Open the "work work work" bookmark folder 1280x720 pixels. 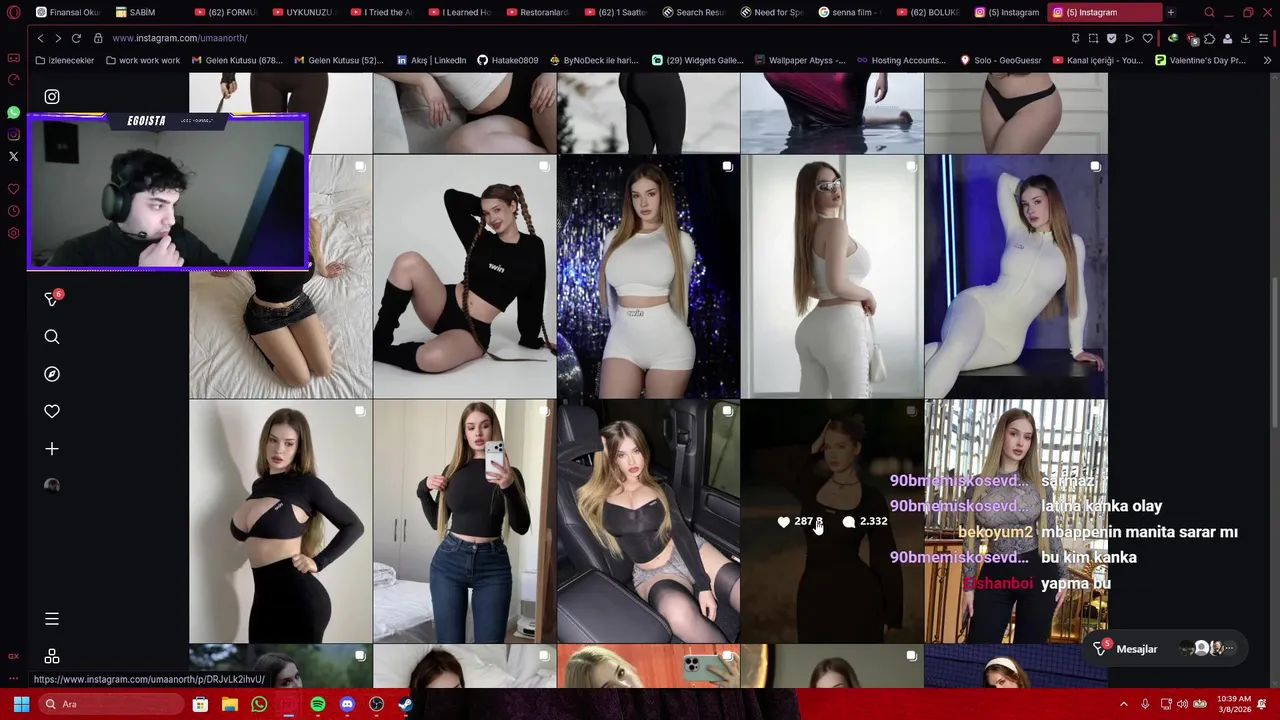142,60
